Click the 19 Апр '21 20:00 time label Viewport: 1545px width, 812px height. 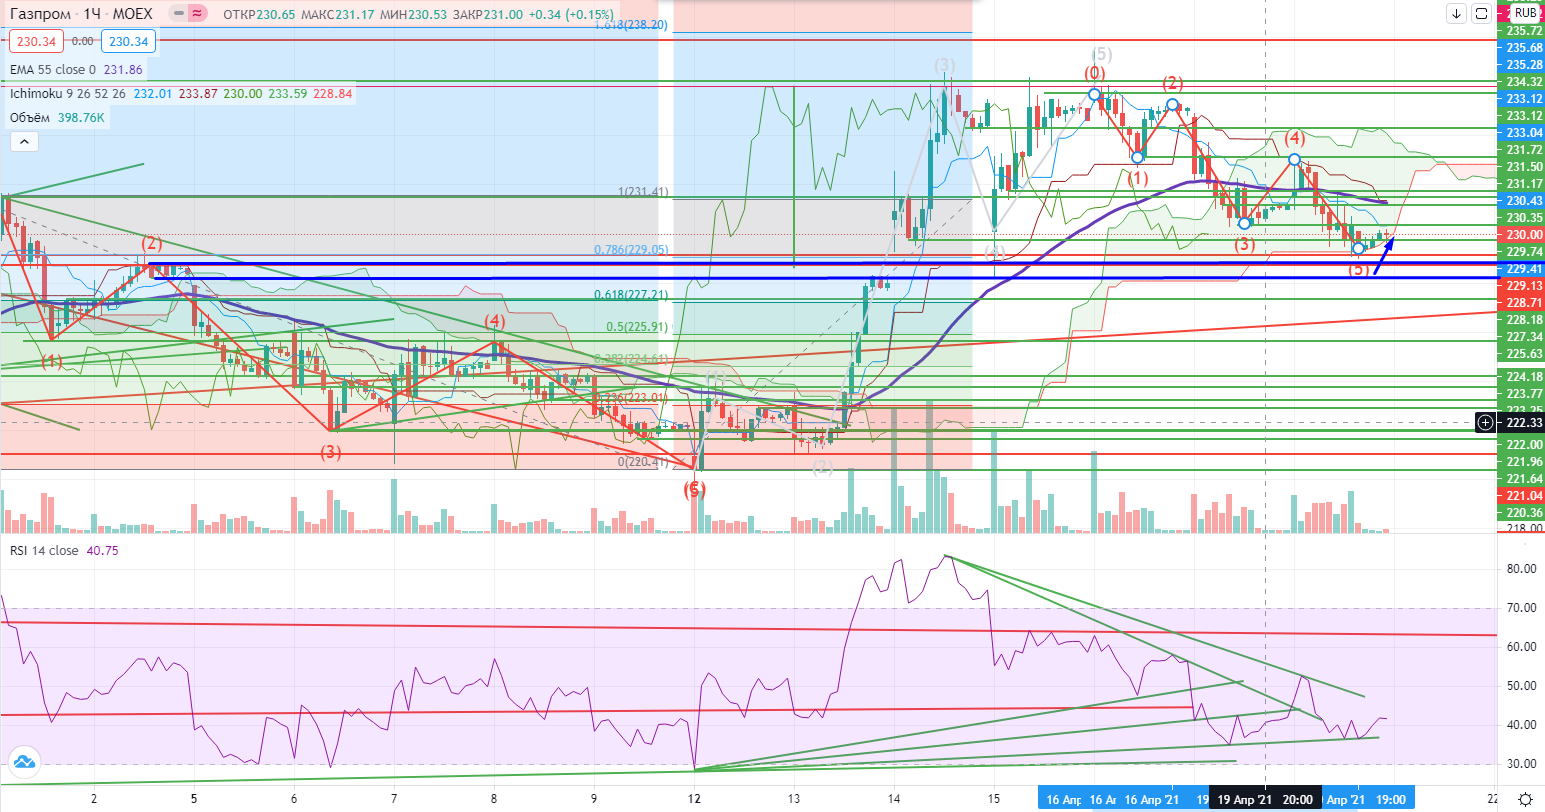click(1264, 800)
